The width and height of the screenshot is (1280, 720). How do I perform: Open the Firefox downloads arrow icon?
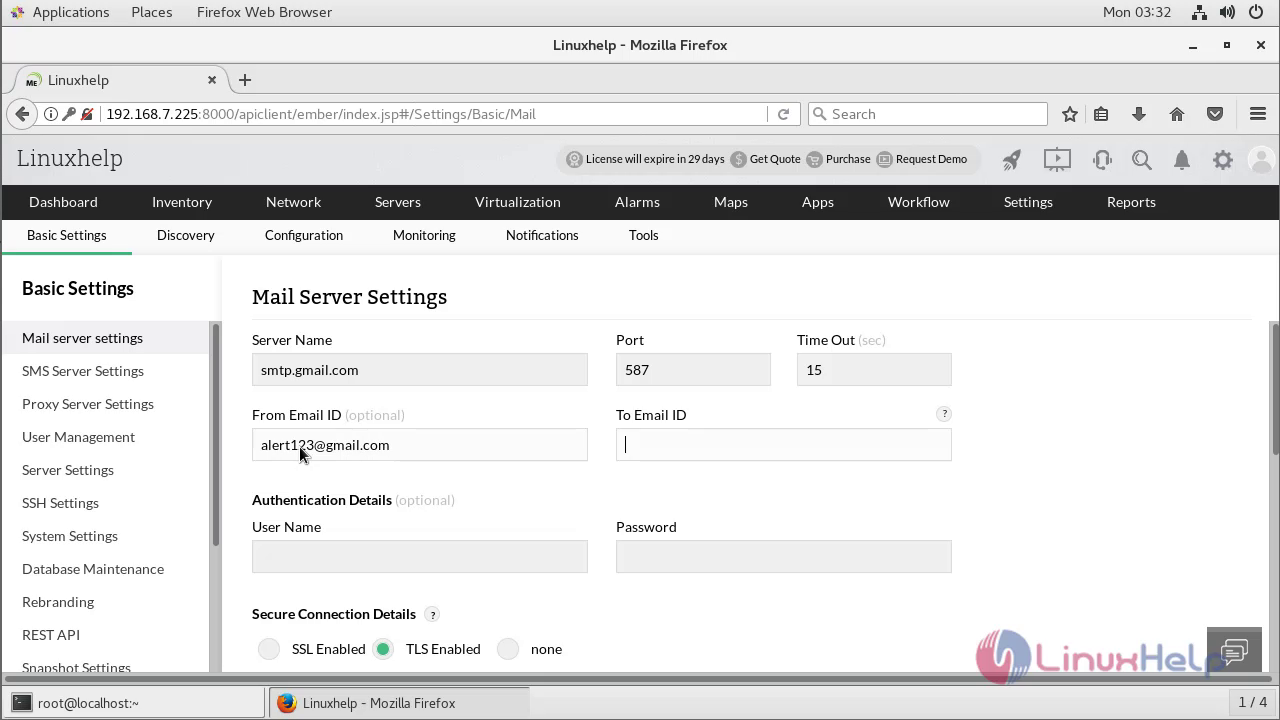point(1139,114)
